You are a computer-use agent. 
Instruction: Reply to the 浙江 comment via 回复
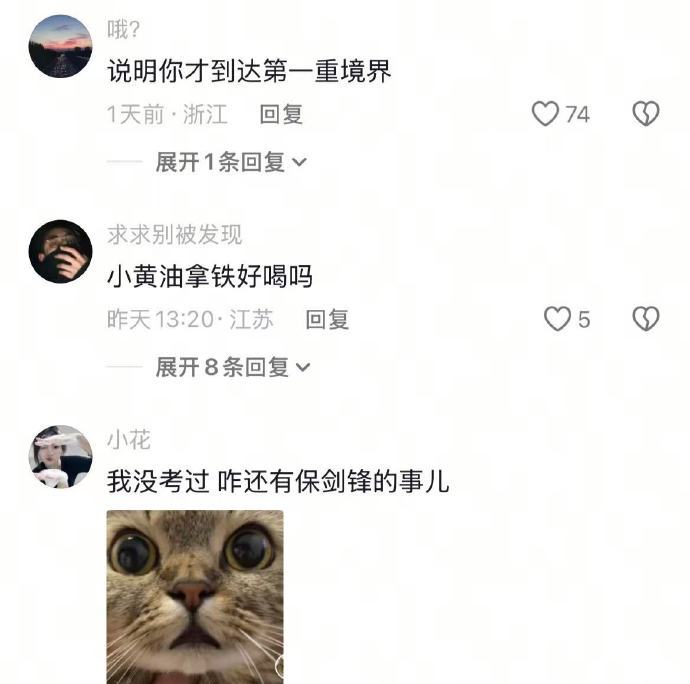281,114
